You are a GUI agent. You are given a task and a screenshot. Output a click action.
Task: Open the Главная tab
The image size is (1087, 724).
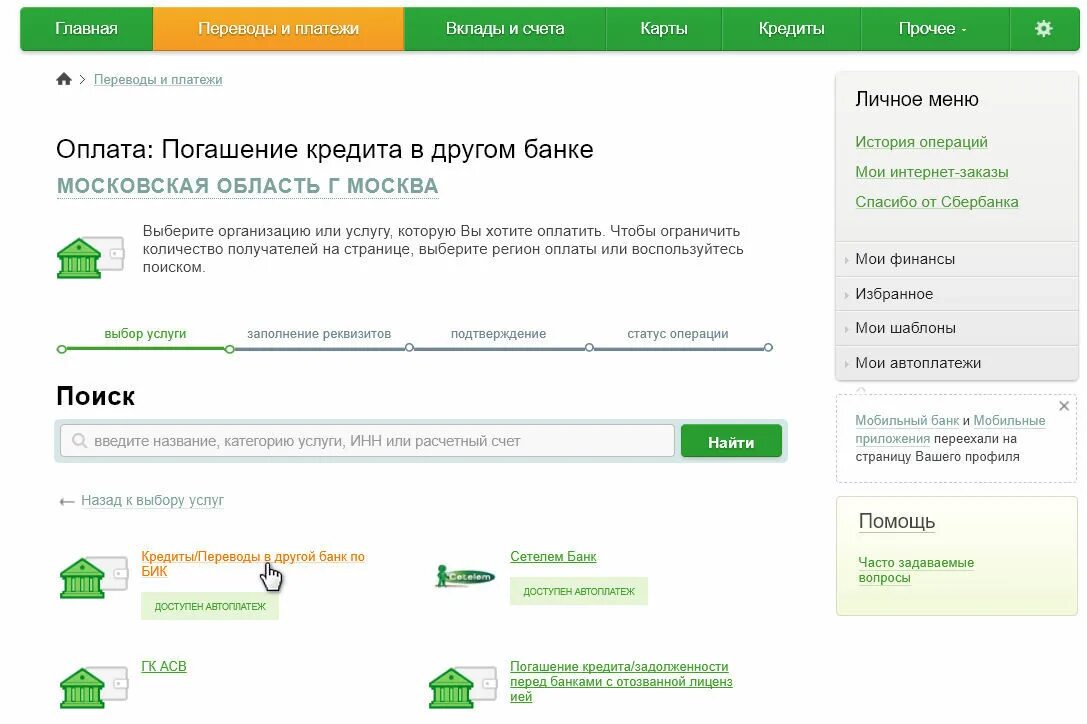coord(87,29)
